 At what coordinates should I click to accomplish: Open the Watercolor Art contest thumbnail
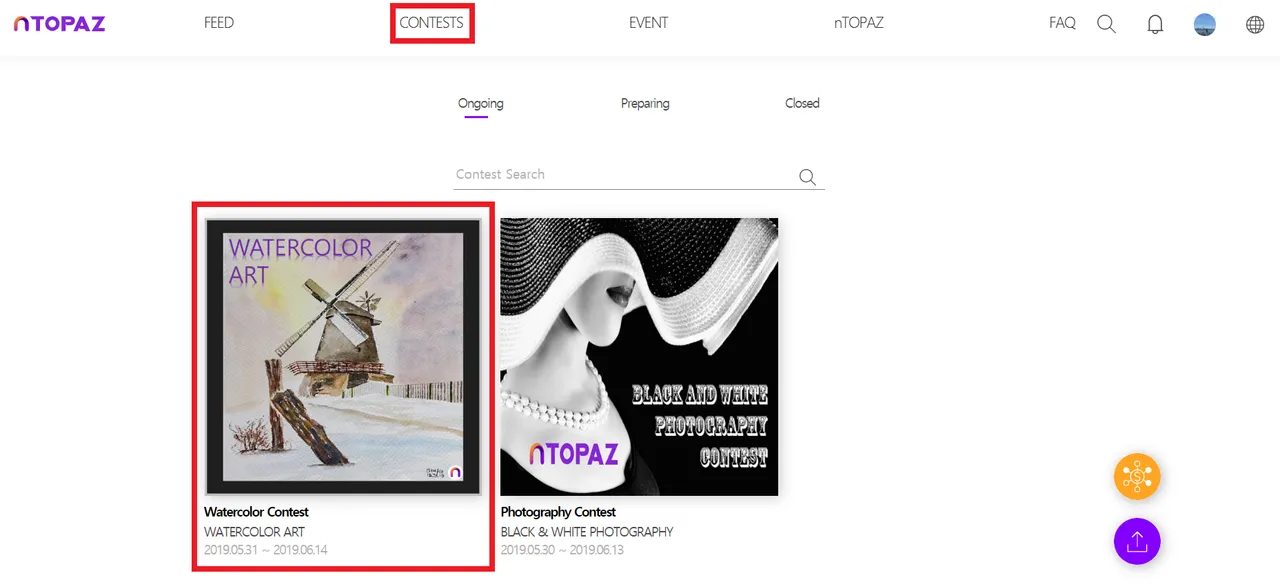tap(343, 356)
